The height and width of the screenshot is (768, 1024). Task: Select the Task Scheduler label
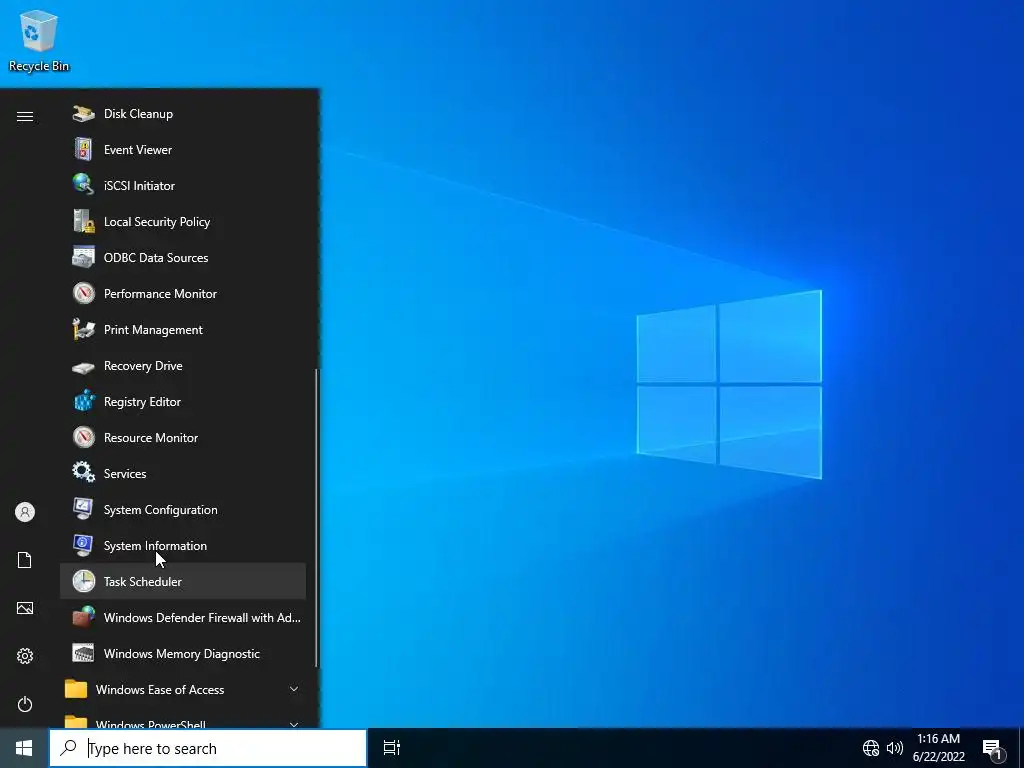[x=142, y=581]
